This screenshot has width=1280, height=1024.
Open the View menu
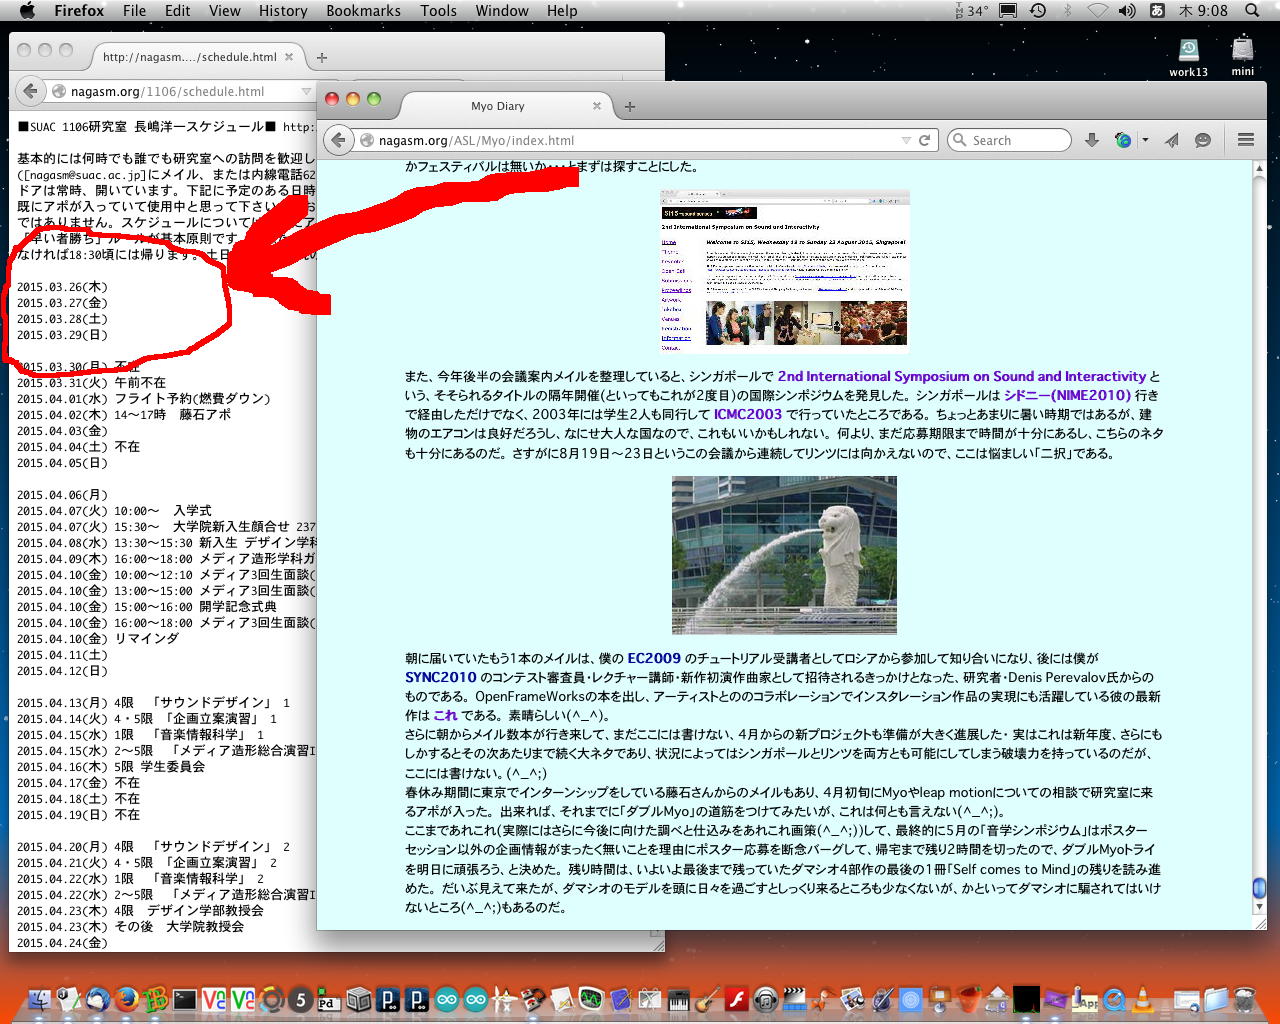point(224,11)
